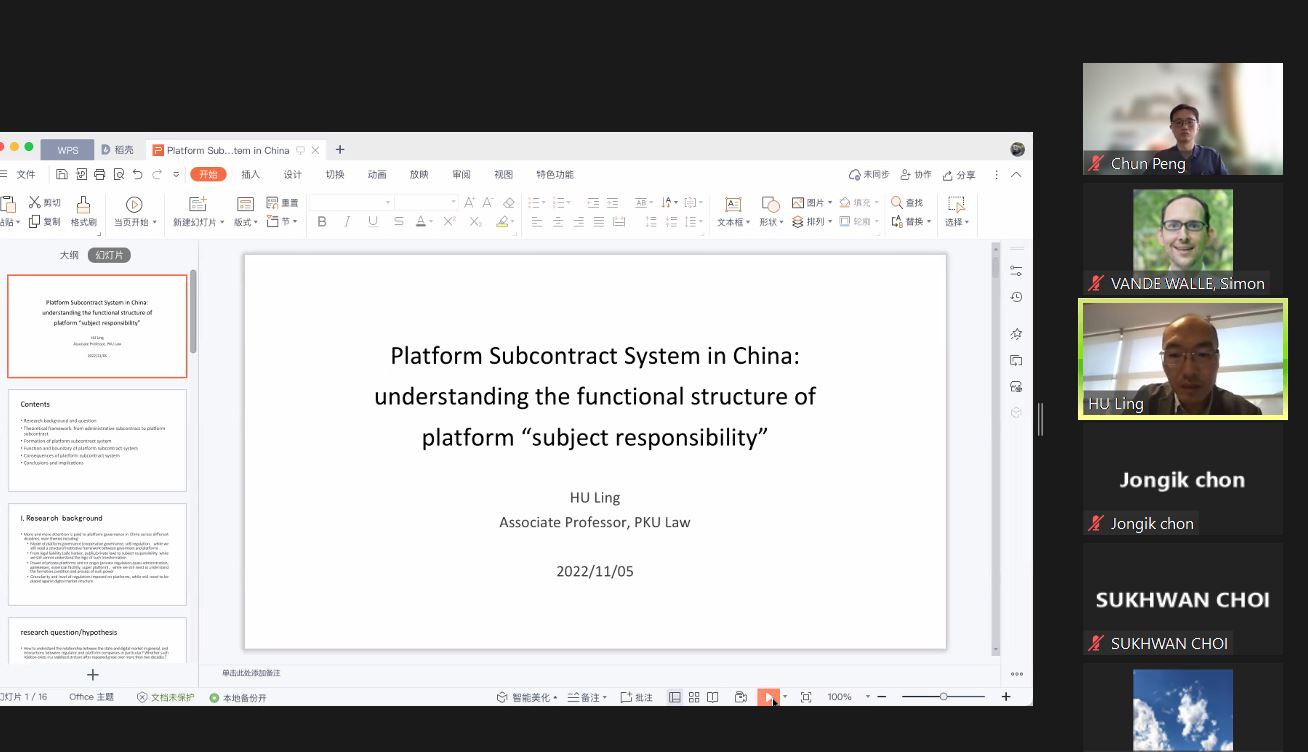
Task: Open the Insert (插入) ribbon tab
Action: [x=250, y=174]
